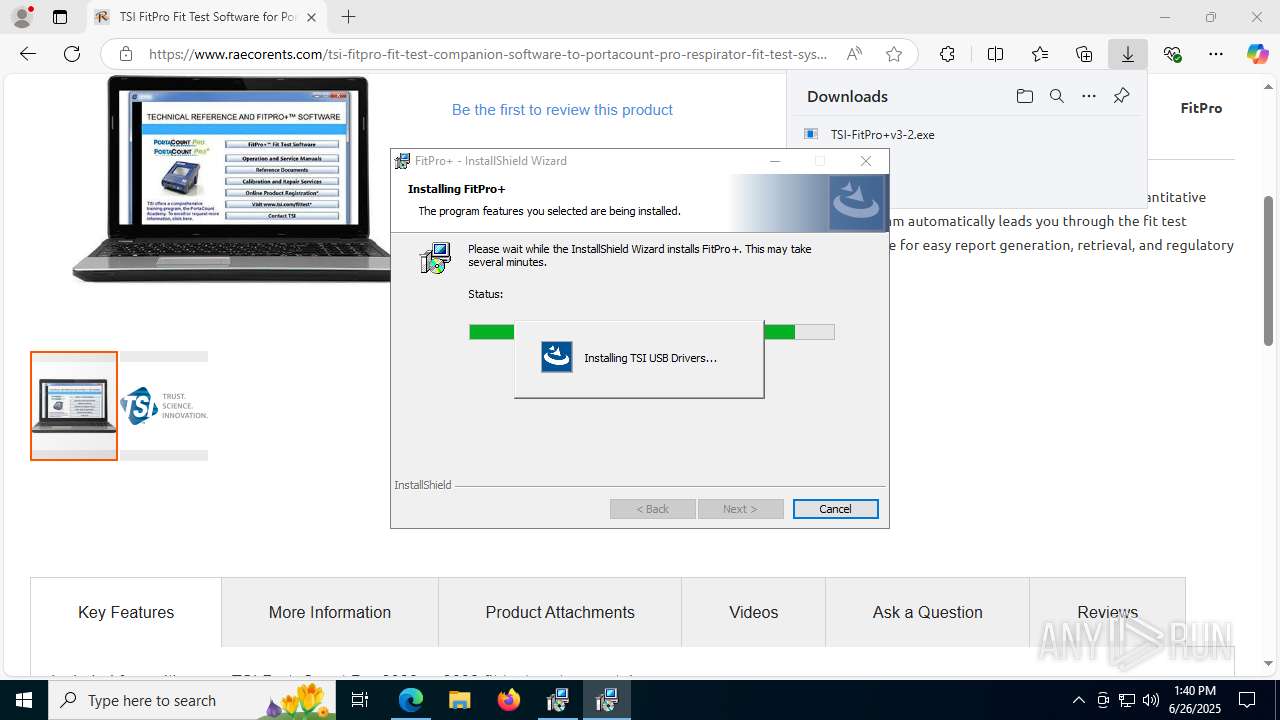Cancel the FitPro+ installation
The width and height of the screenshot is (1280, 720).
click(835, 509)
